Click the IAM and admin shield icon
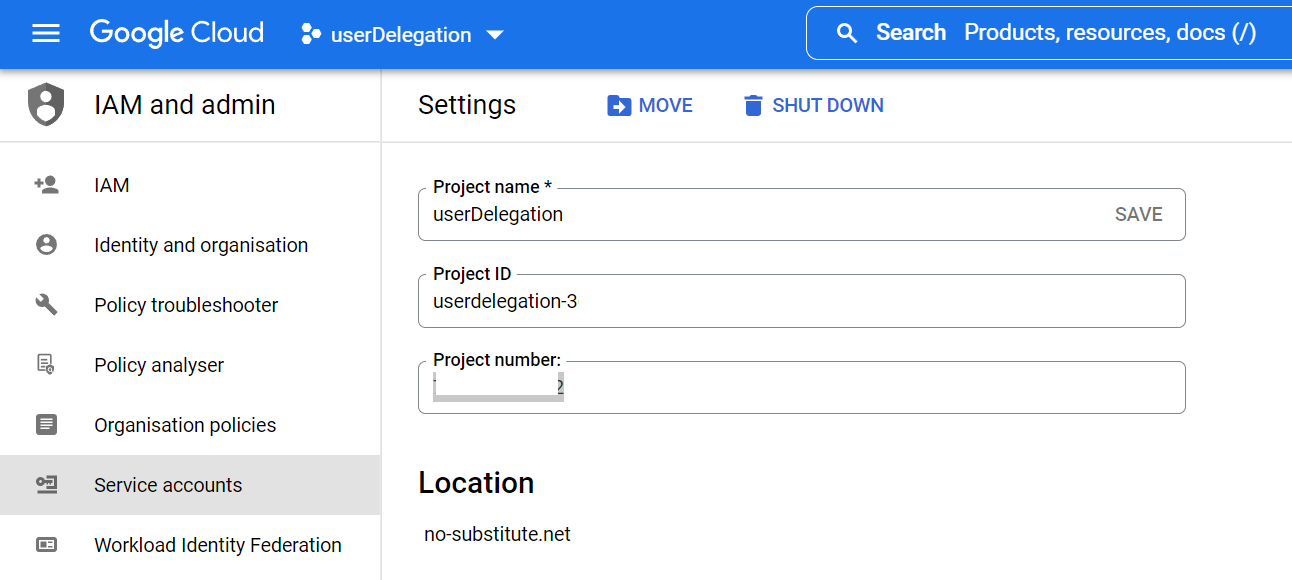The image size is (1292, 580). coord(46,105)
